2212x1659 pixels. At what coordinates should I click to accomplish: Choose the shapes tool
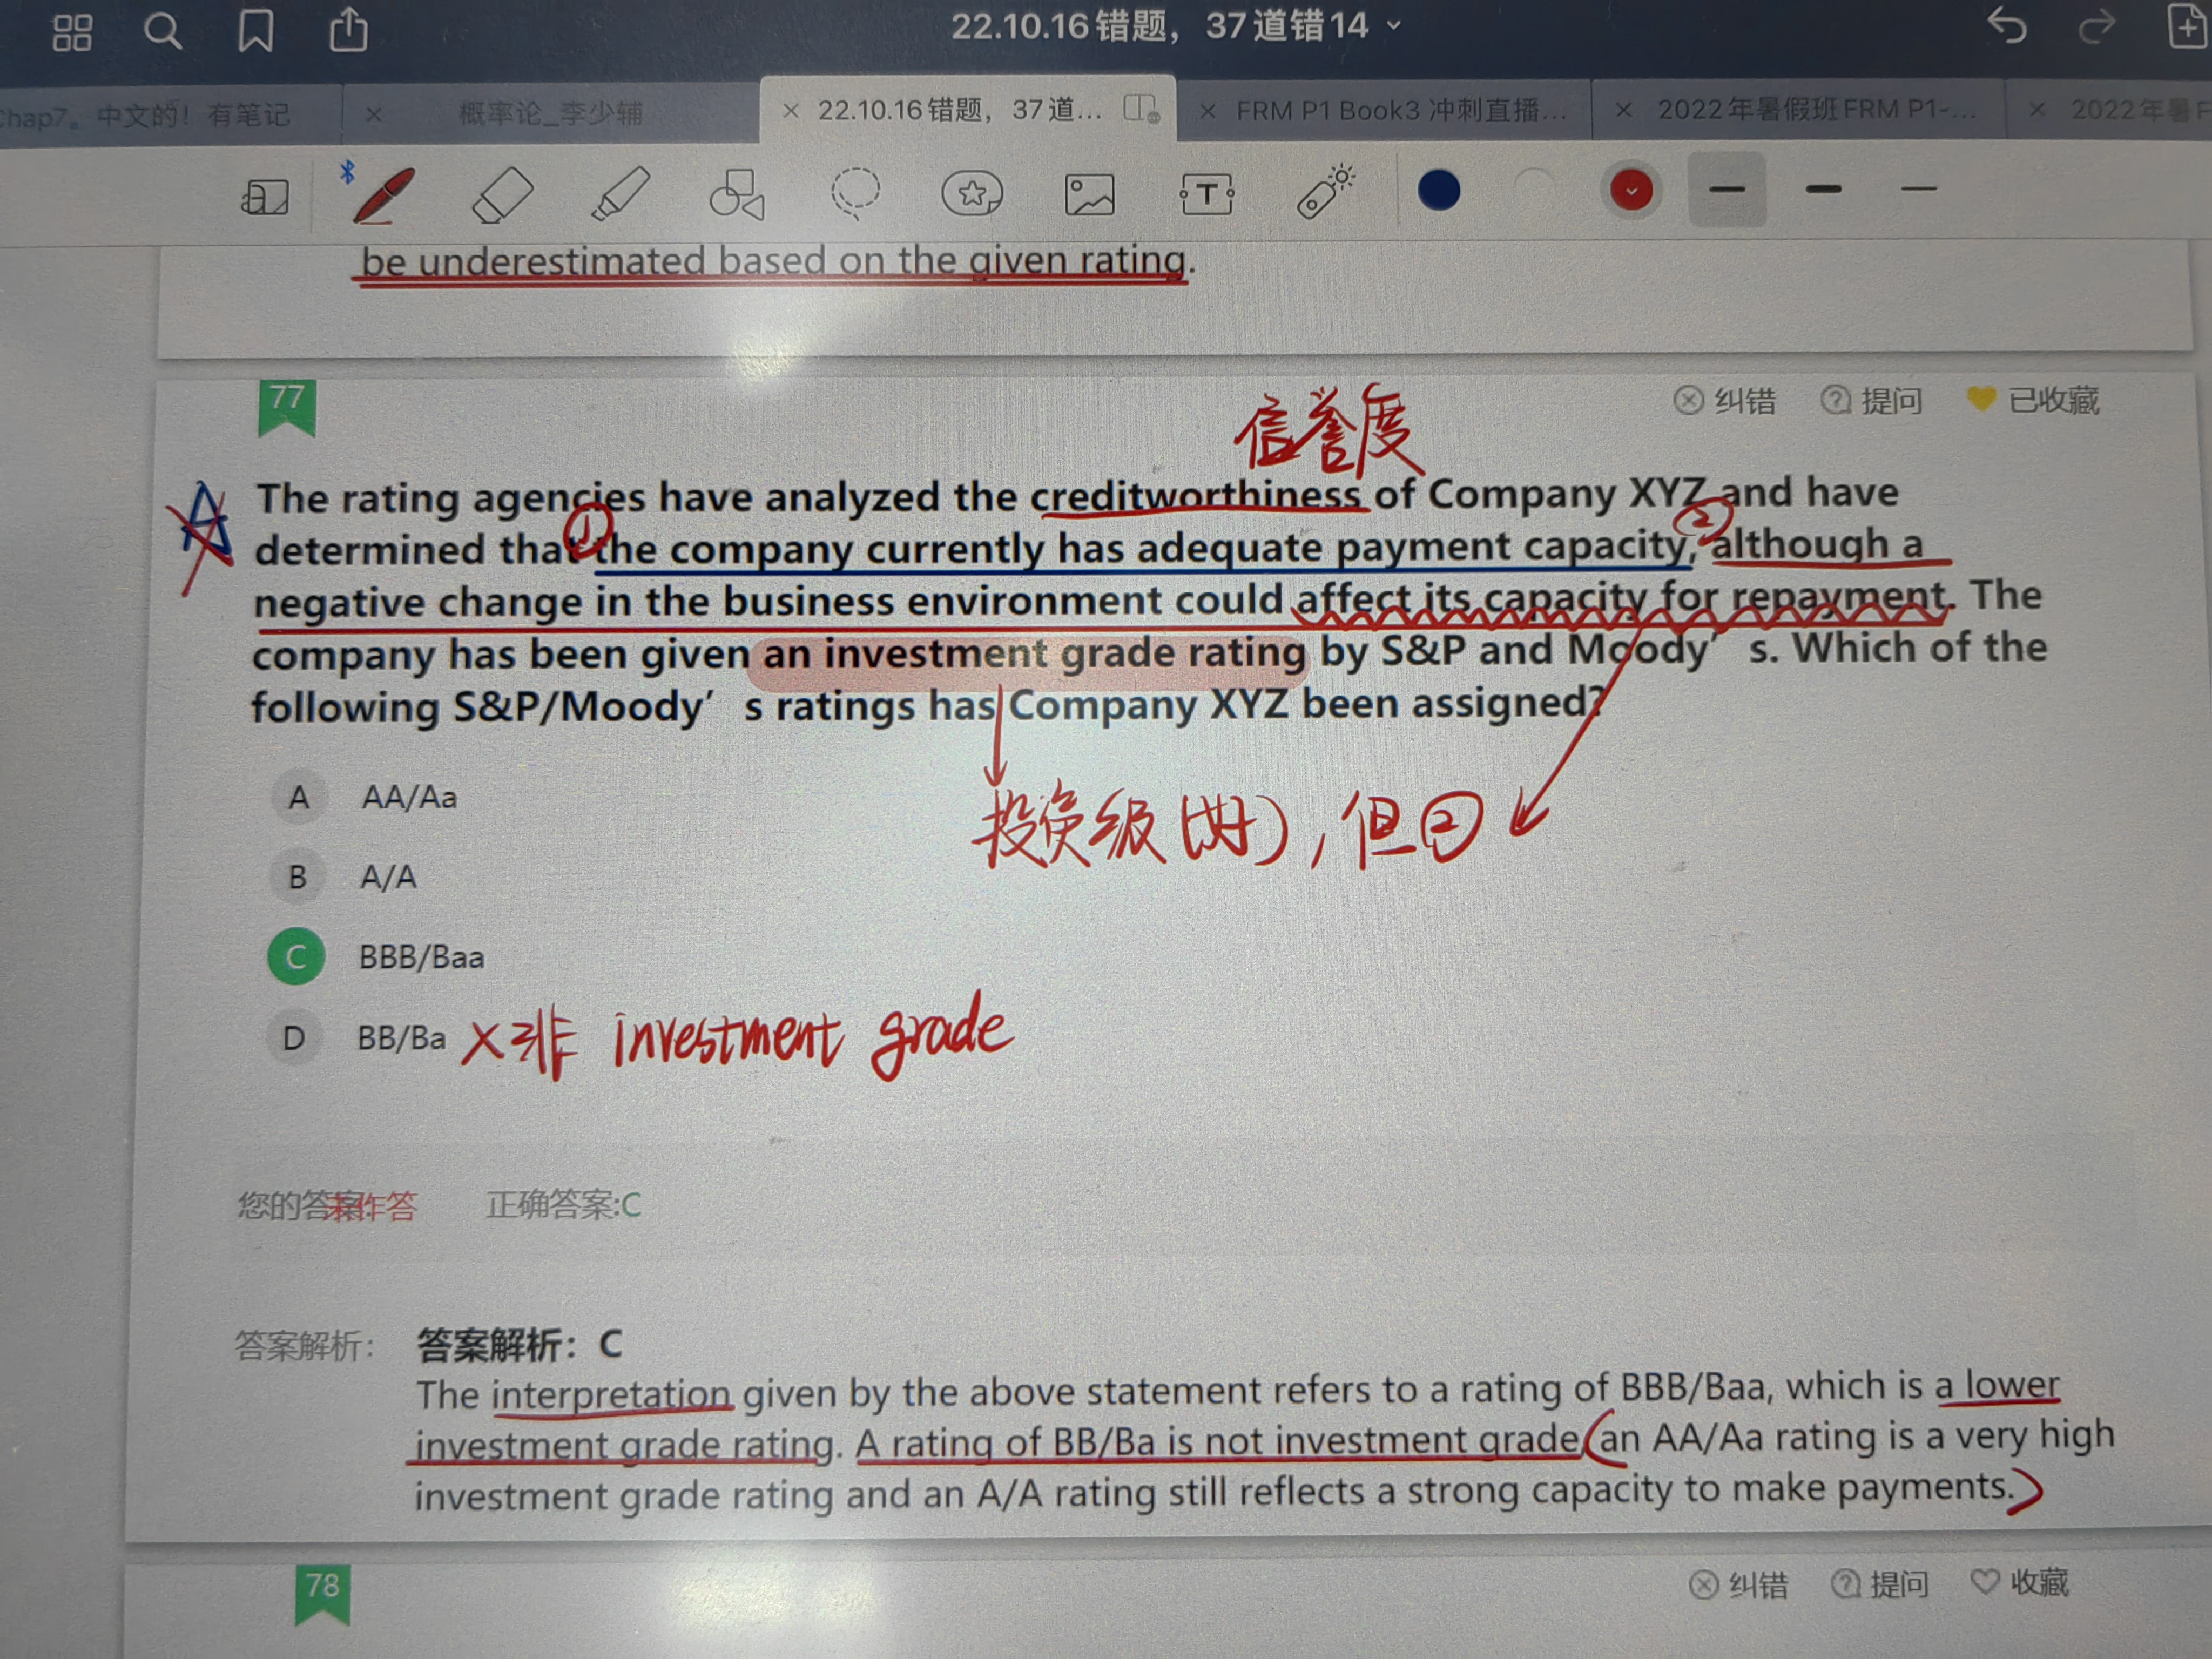tap(737, 193)
